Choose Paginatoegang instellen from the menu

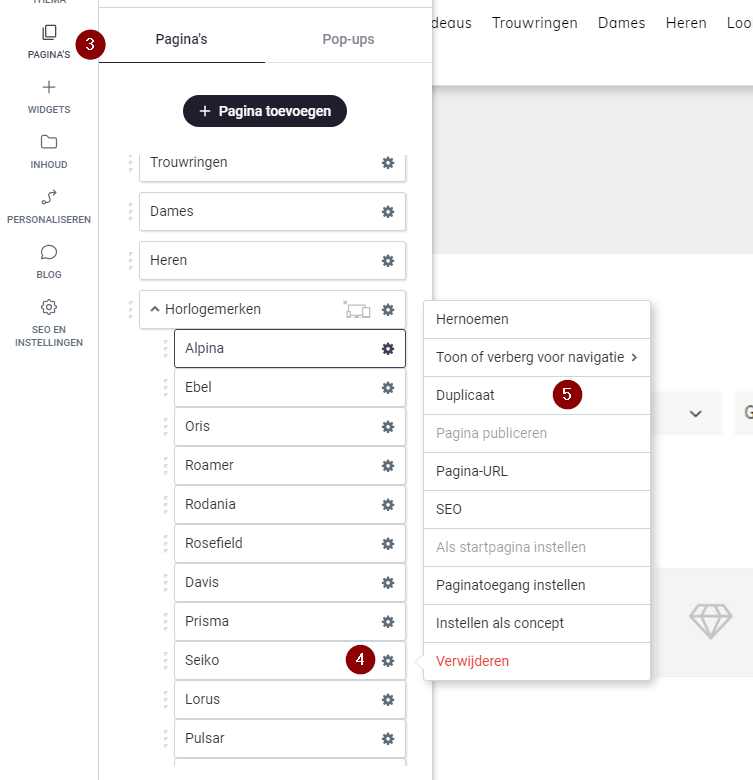coord(537,585)
